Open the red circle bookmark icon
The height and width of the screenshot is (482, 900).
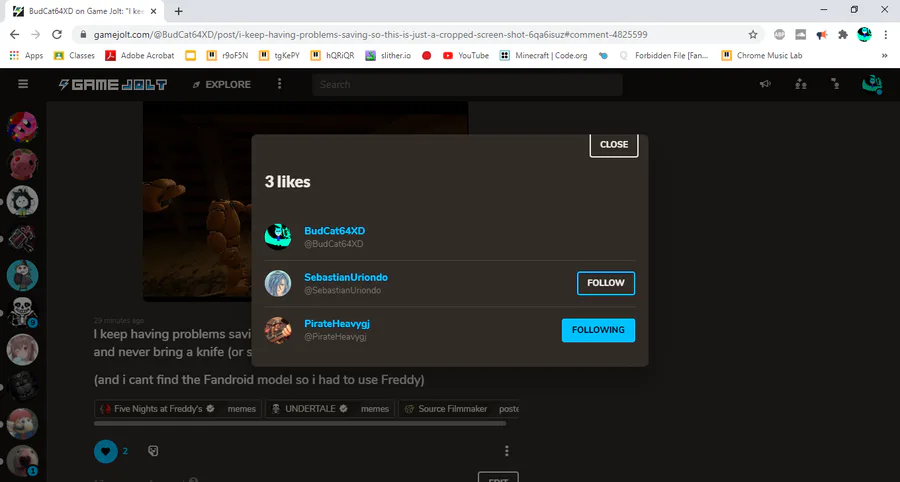click(x=426, y=56)
